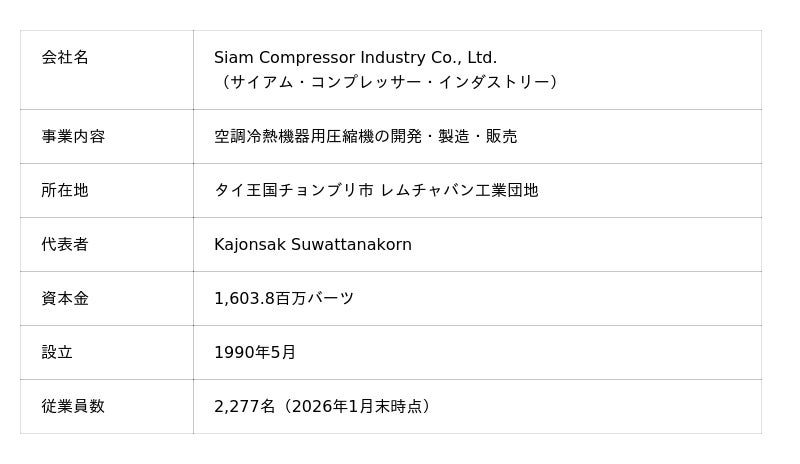Click the 事業内容 row label

73,136
